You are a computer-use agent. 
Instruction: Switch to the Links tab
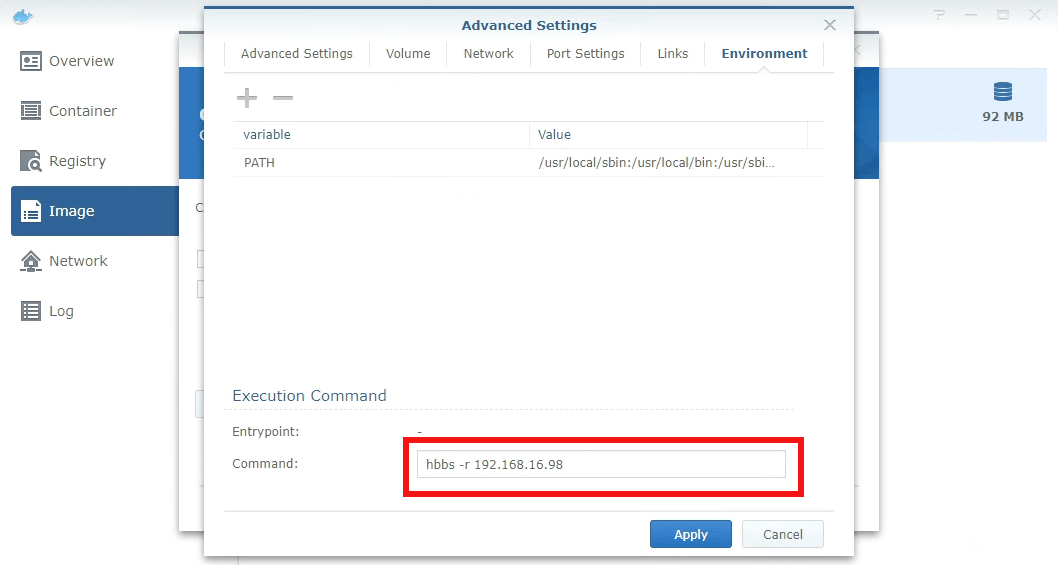[x=672, y=54]
